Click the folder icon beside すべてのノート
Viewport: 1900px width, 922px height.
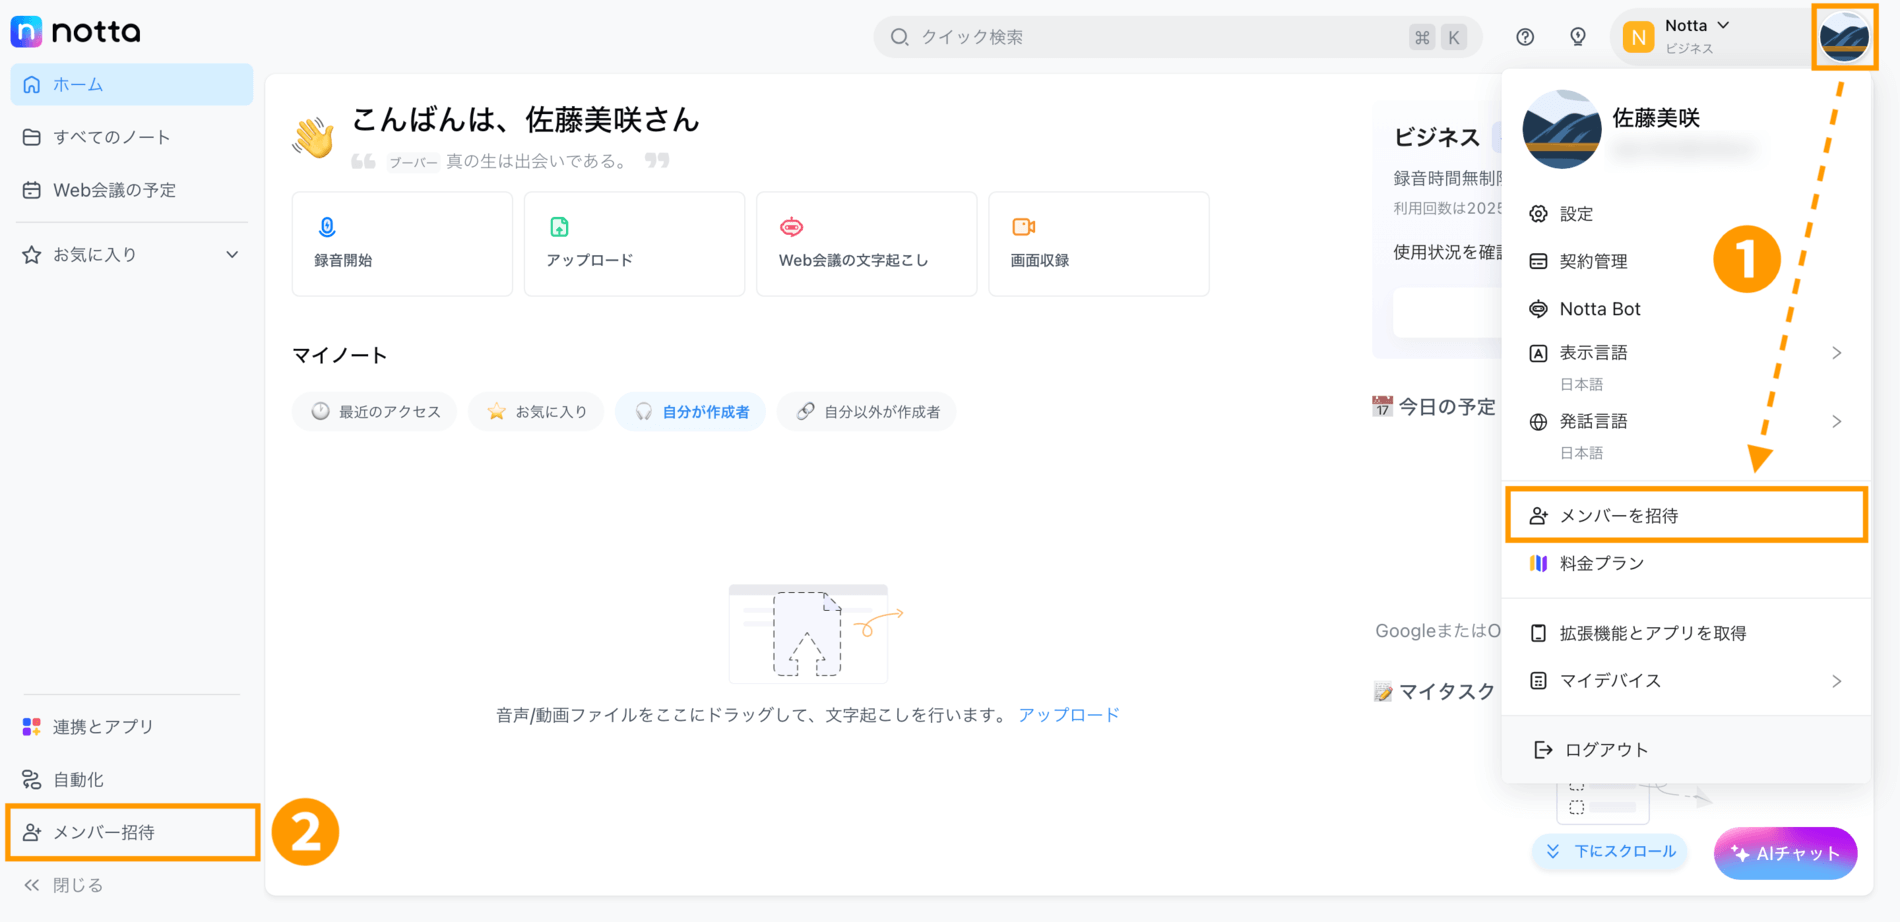click(32, 137)
